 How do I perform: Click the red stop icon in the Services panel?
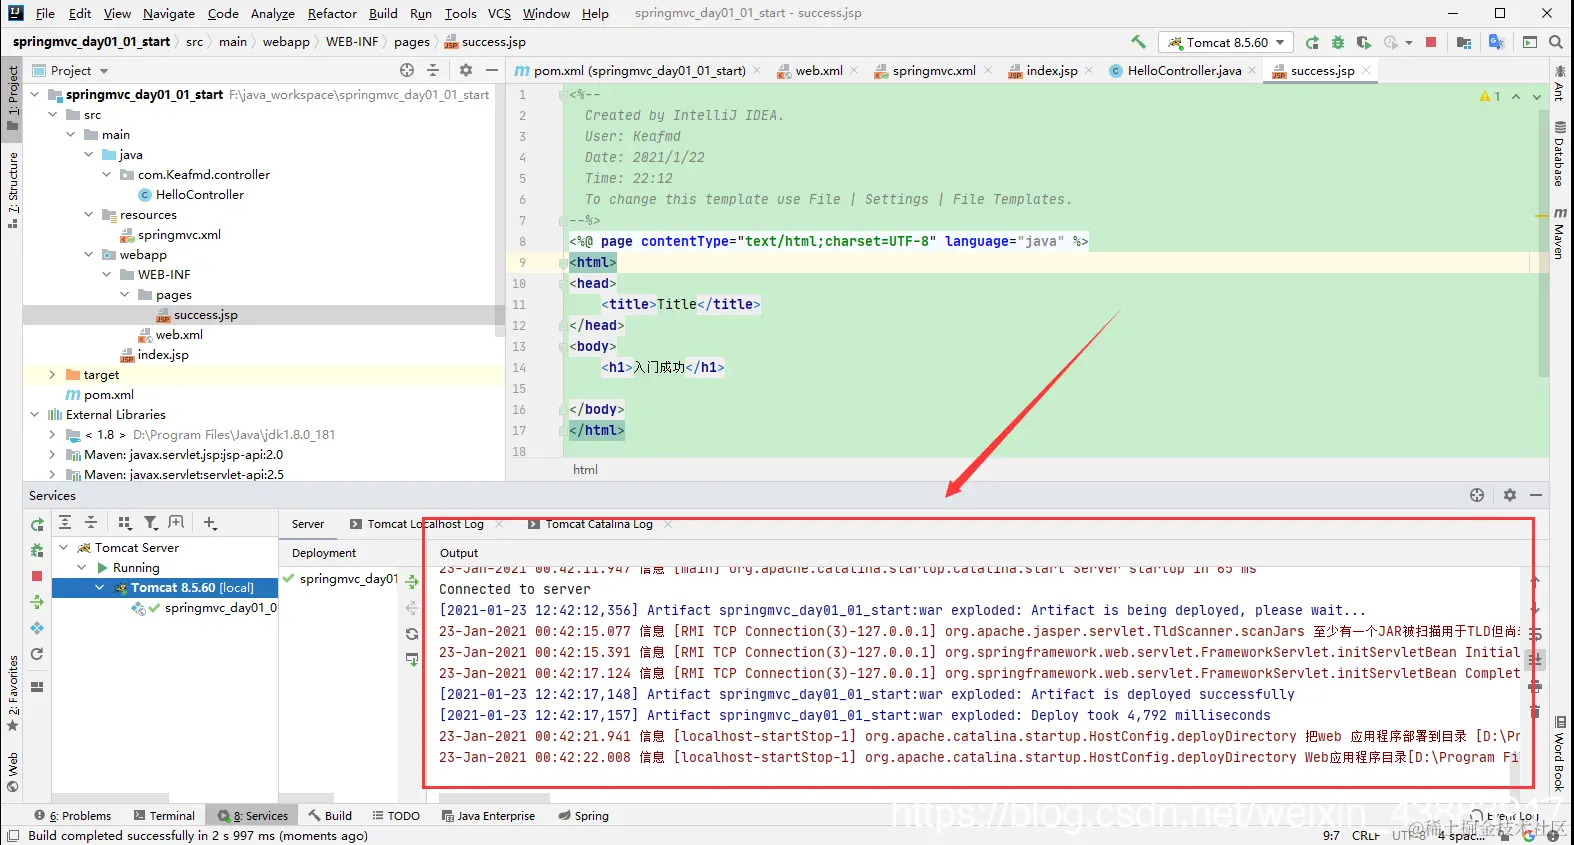tap(37, 576)
